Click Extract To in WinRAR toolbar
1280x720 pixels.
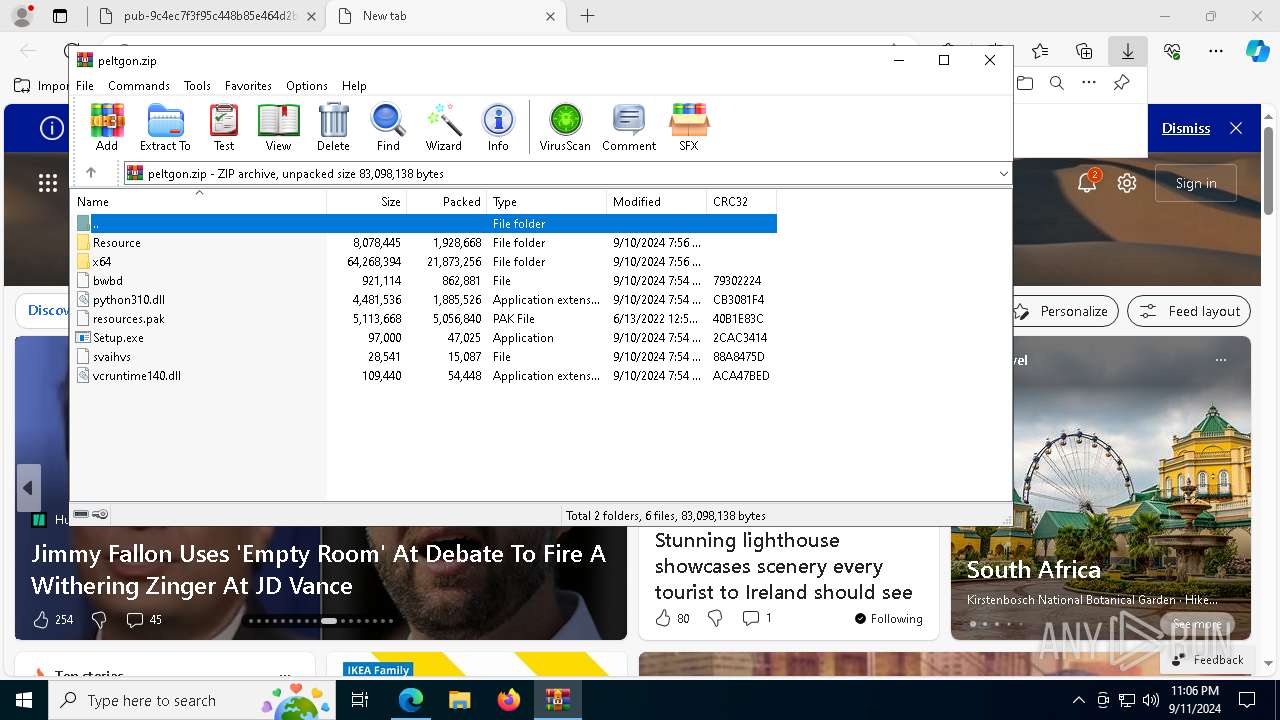point(165,127)
